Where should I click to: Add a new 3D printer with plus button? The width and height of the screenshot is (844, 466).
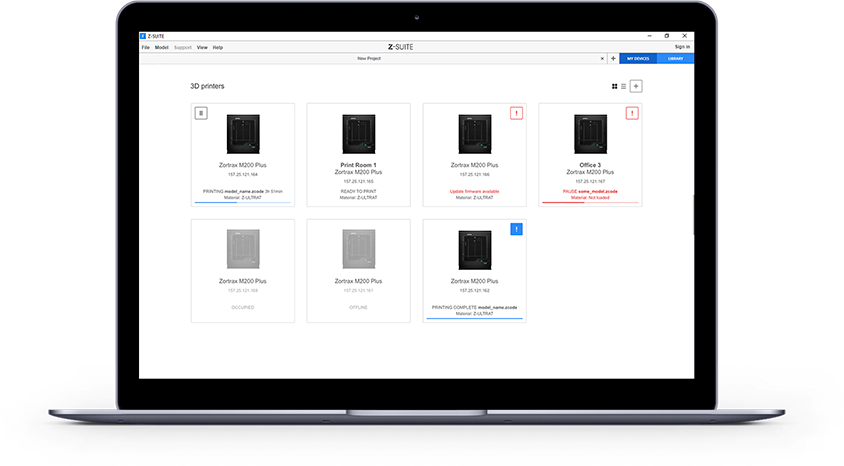[636, 86]
